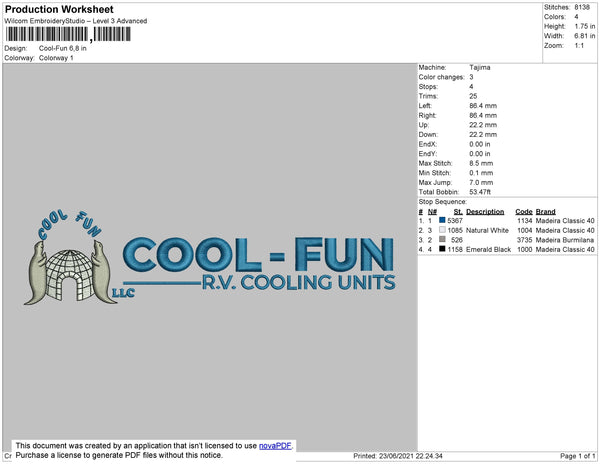Click the design name 'Cool-Fun 6,8 in'
The width and height of the screenshot is (600, 464).
63,49
